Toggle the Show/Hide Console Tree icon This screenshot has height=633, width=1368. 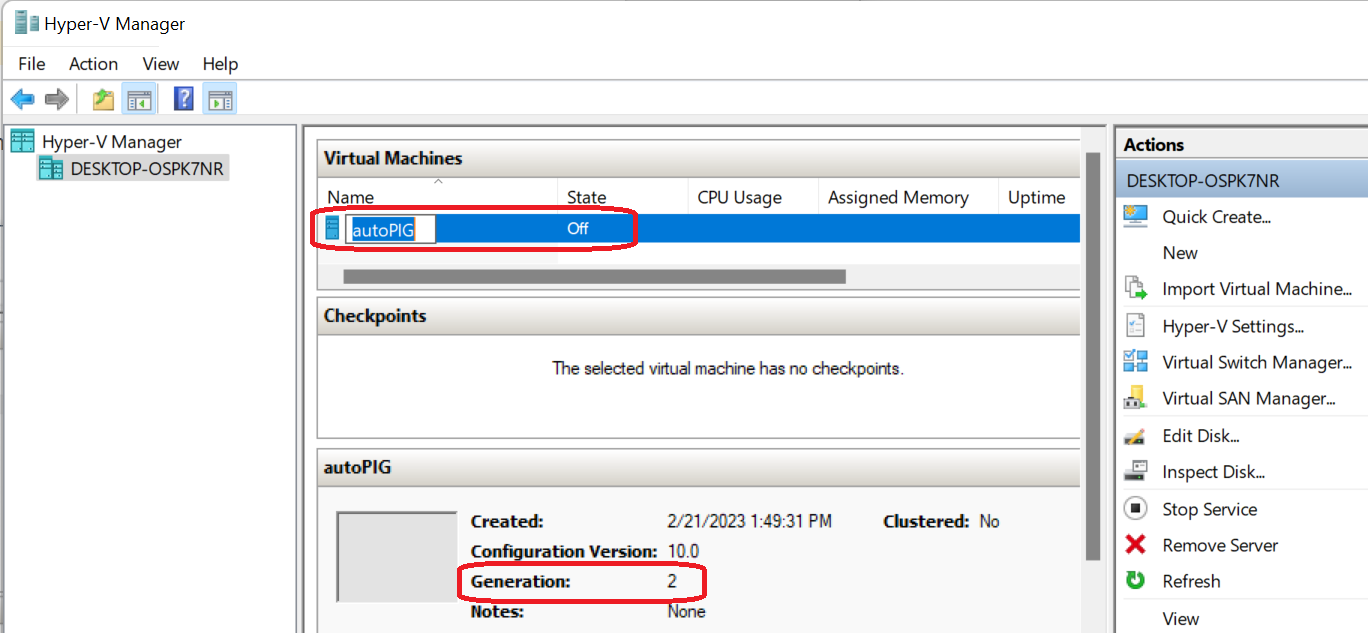(x=139, y=99)
